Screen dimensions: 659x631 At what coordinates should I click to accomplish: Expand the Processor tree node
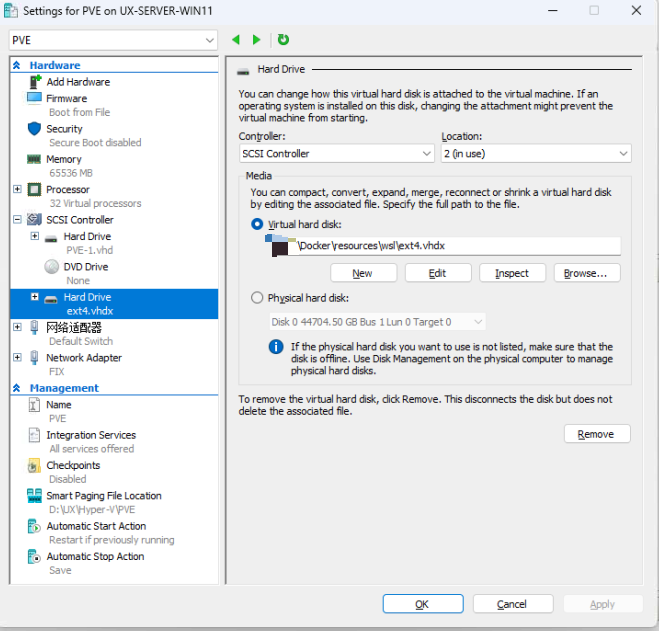click(x=17, y=189)
